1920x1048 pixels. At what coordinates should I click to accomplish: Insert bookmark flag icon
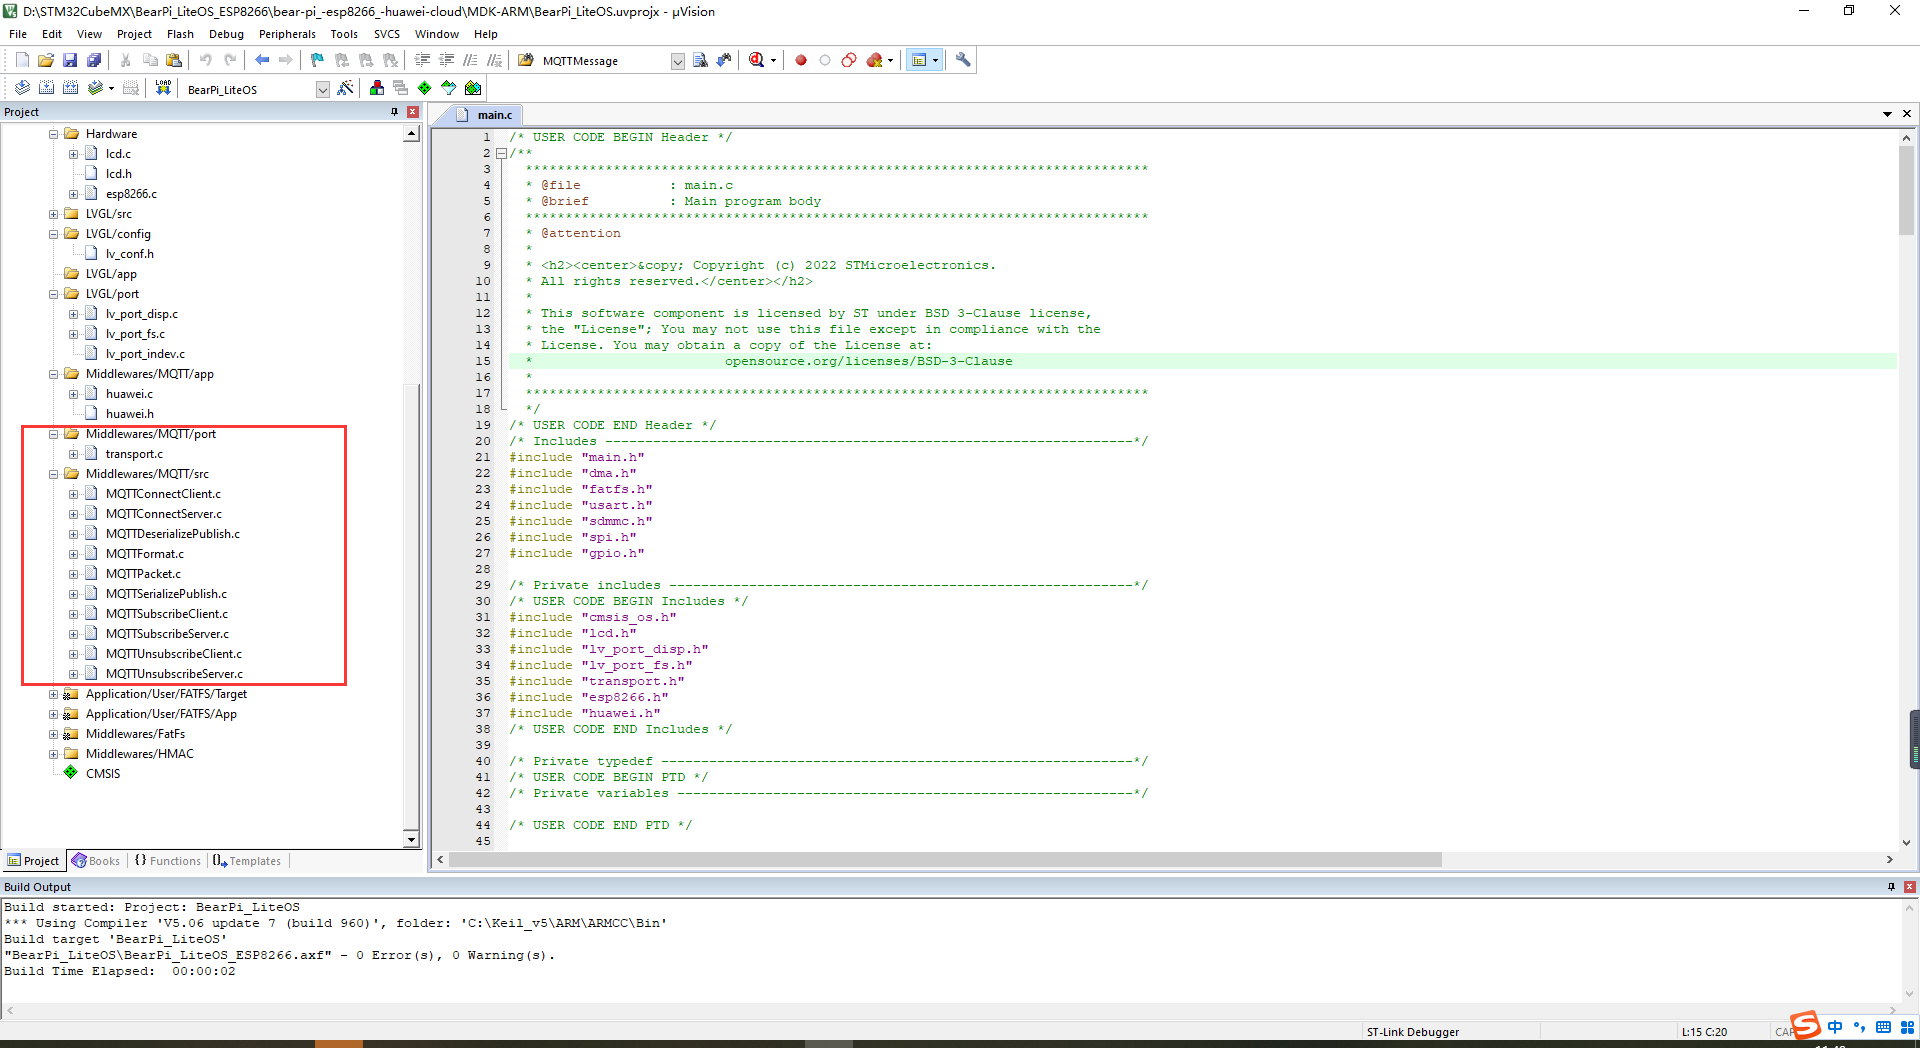click(317, 60)
